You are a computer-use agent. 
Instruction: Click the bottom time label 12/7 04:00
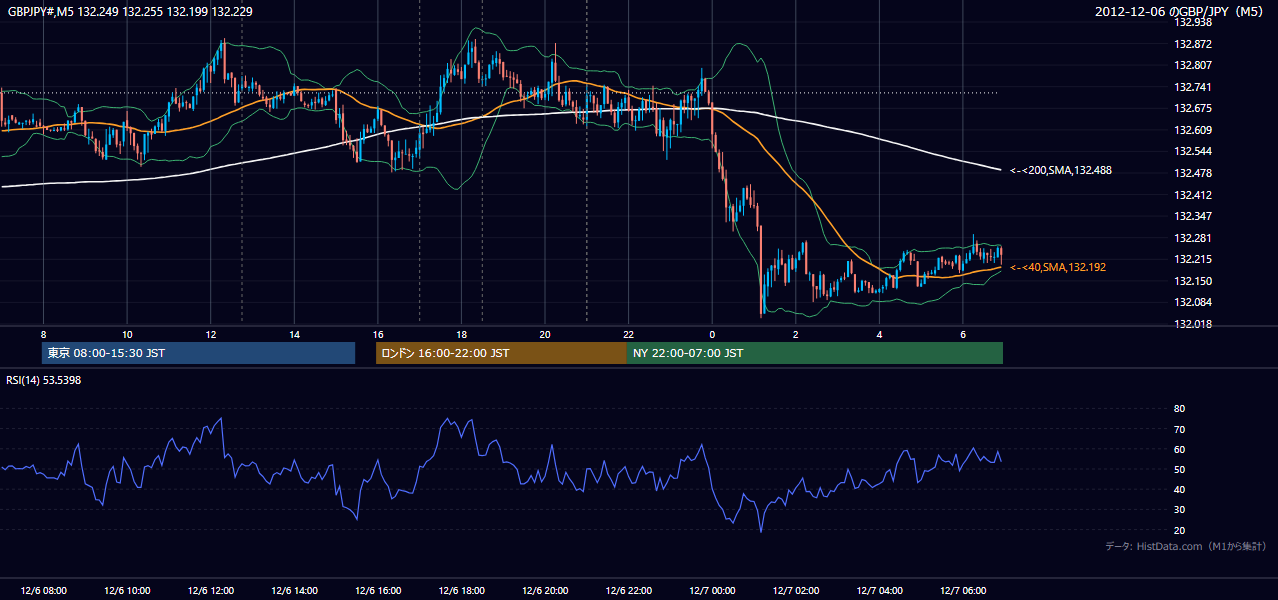[x=878, y=591]
